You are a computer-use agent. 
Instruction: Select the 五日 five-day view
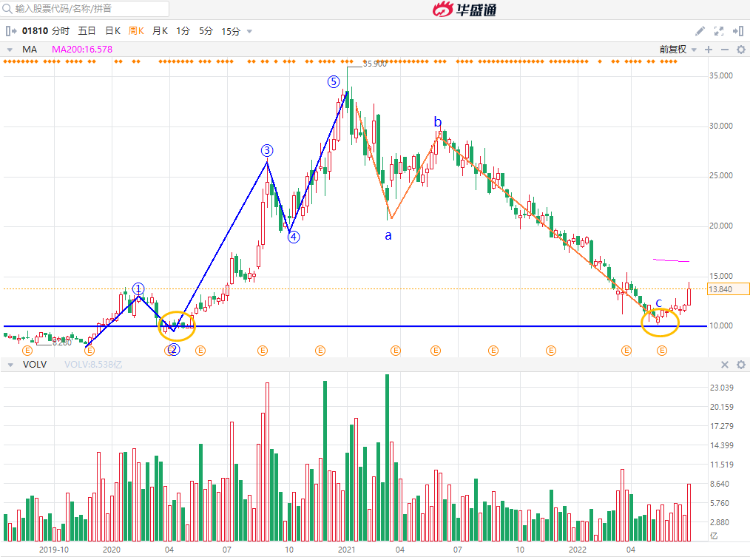[x=85, y=31]
